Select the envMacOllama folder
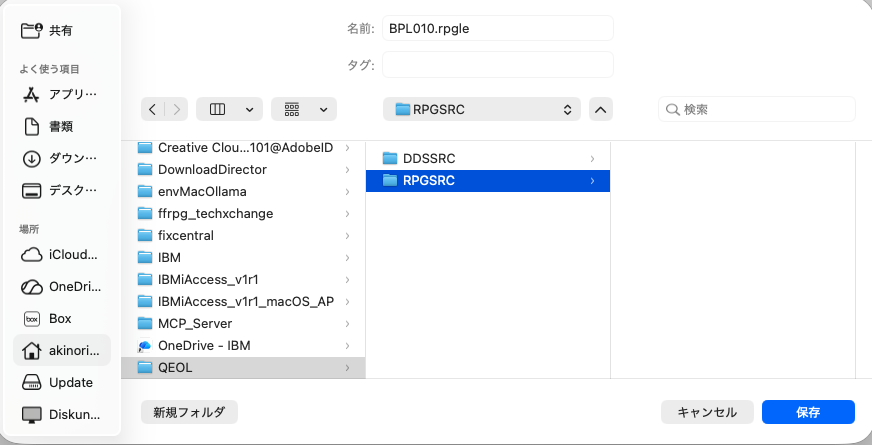Image resolution: width=872 pixels, height=445 pixels. (243, 191)
